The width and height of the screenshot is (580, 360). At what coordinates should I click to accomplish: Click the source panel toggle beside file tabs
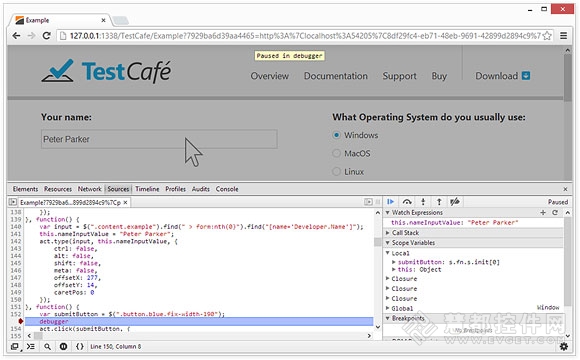point(368,202)
